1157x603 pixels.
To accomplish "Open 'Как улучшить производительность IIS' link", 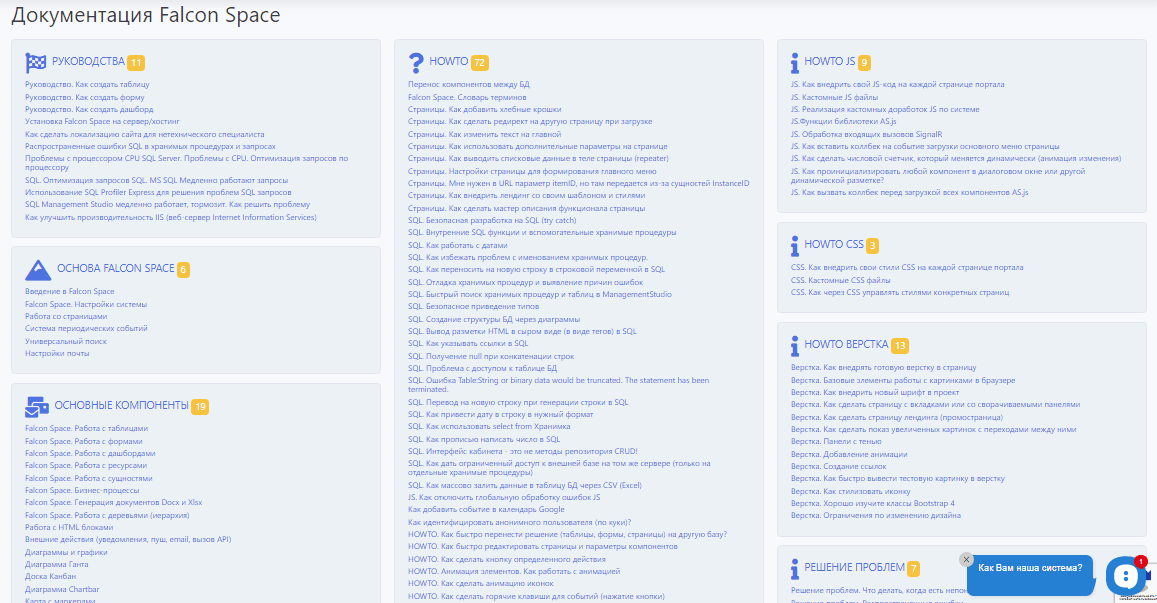I will click(x=170, y=218).
